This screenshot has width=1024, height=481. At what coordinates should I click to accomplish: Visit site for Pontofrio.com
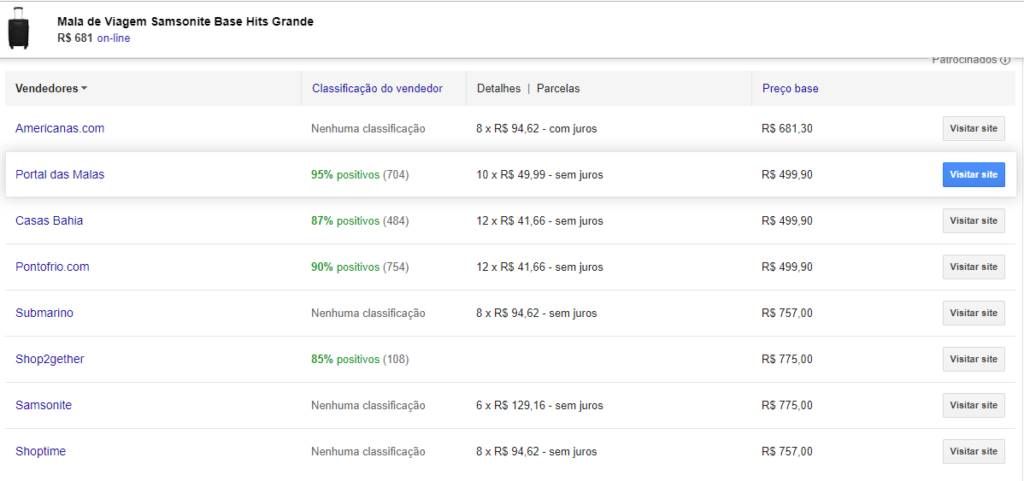(973, 267)
